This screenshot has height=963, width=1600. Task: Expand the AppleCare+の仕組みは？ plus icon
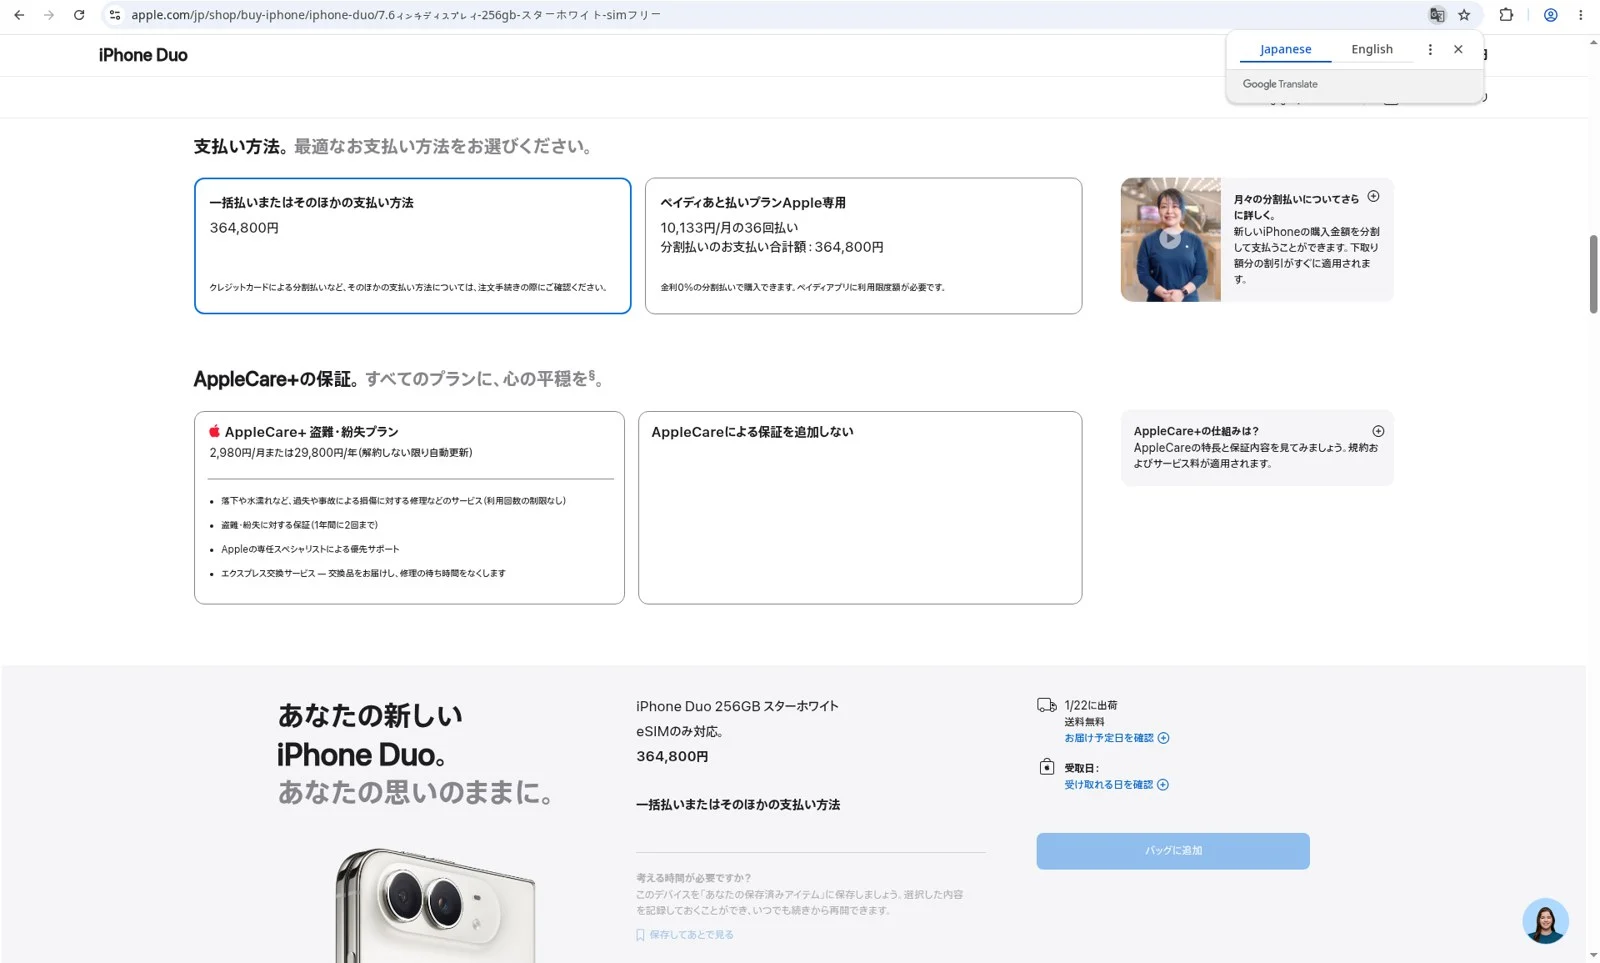pos(1378,431)
